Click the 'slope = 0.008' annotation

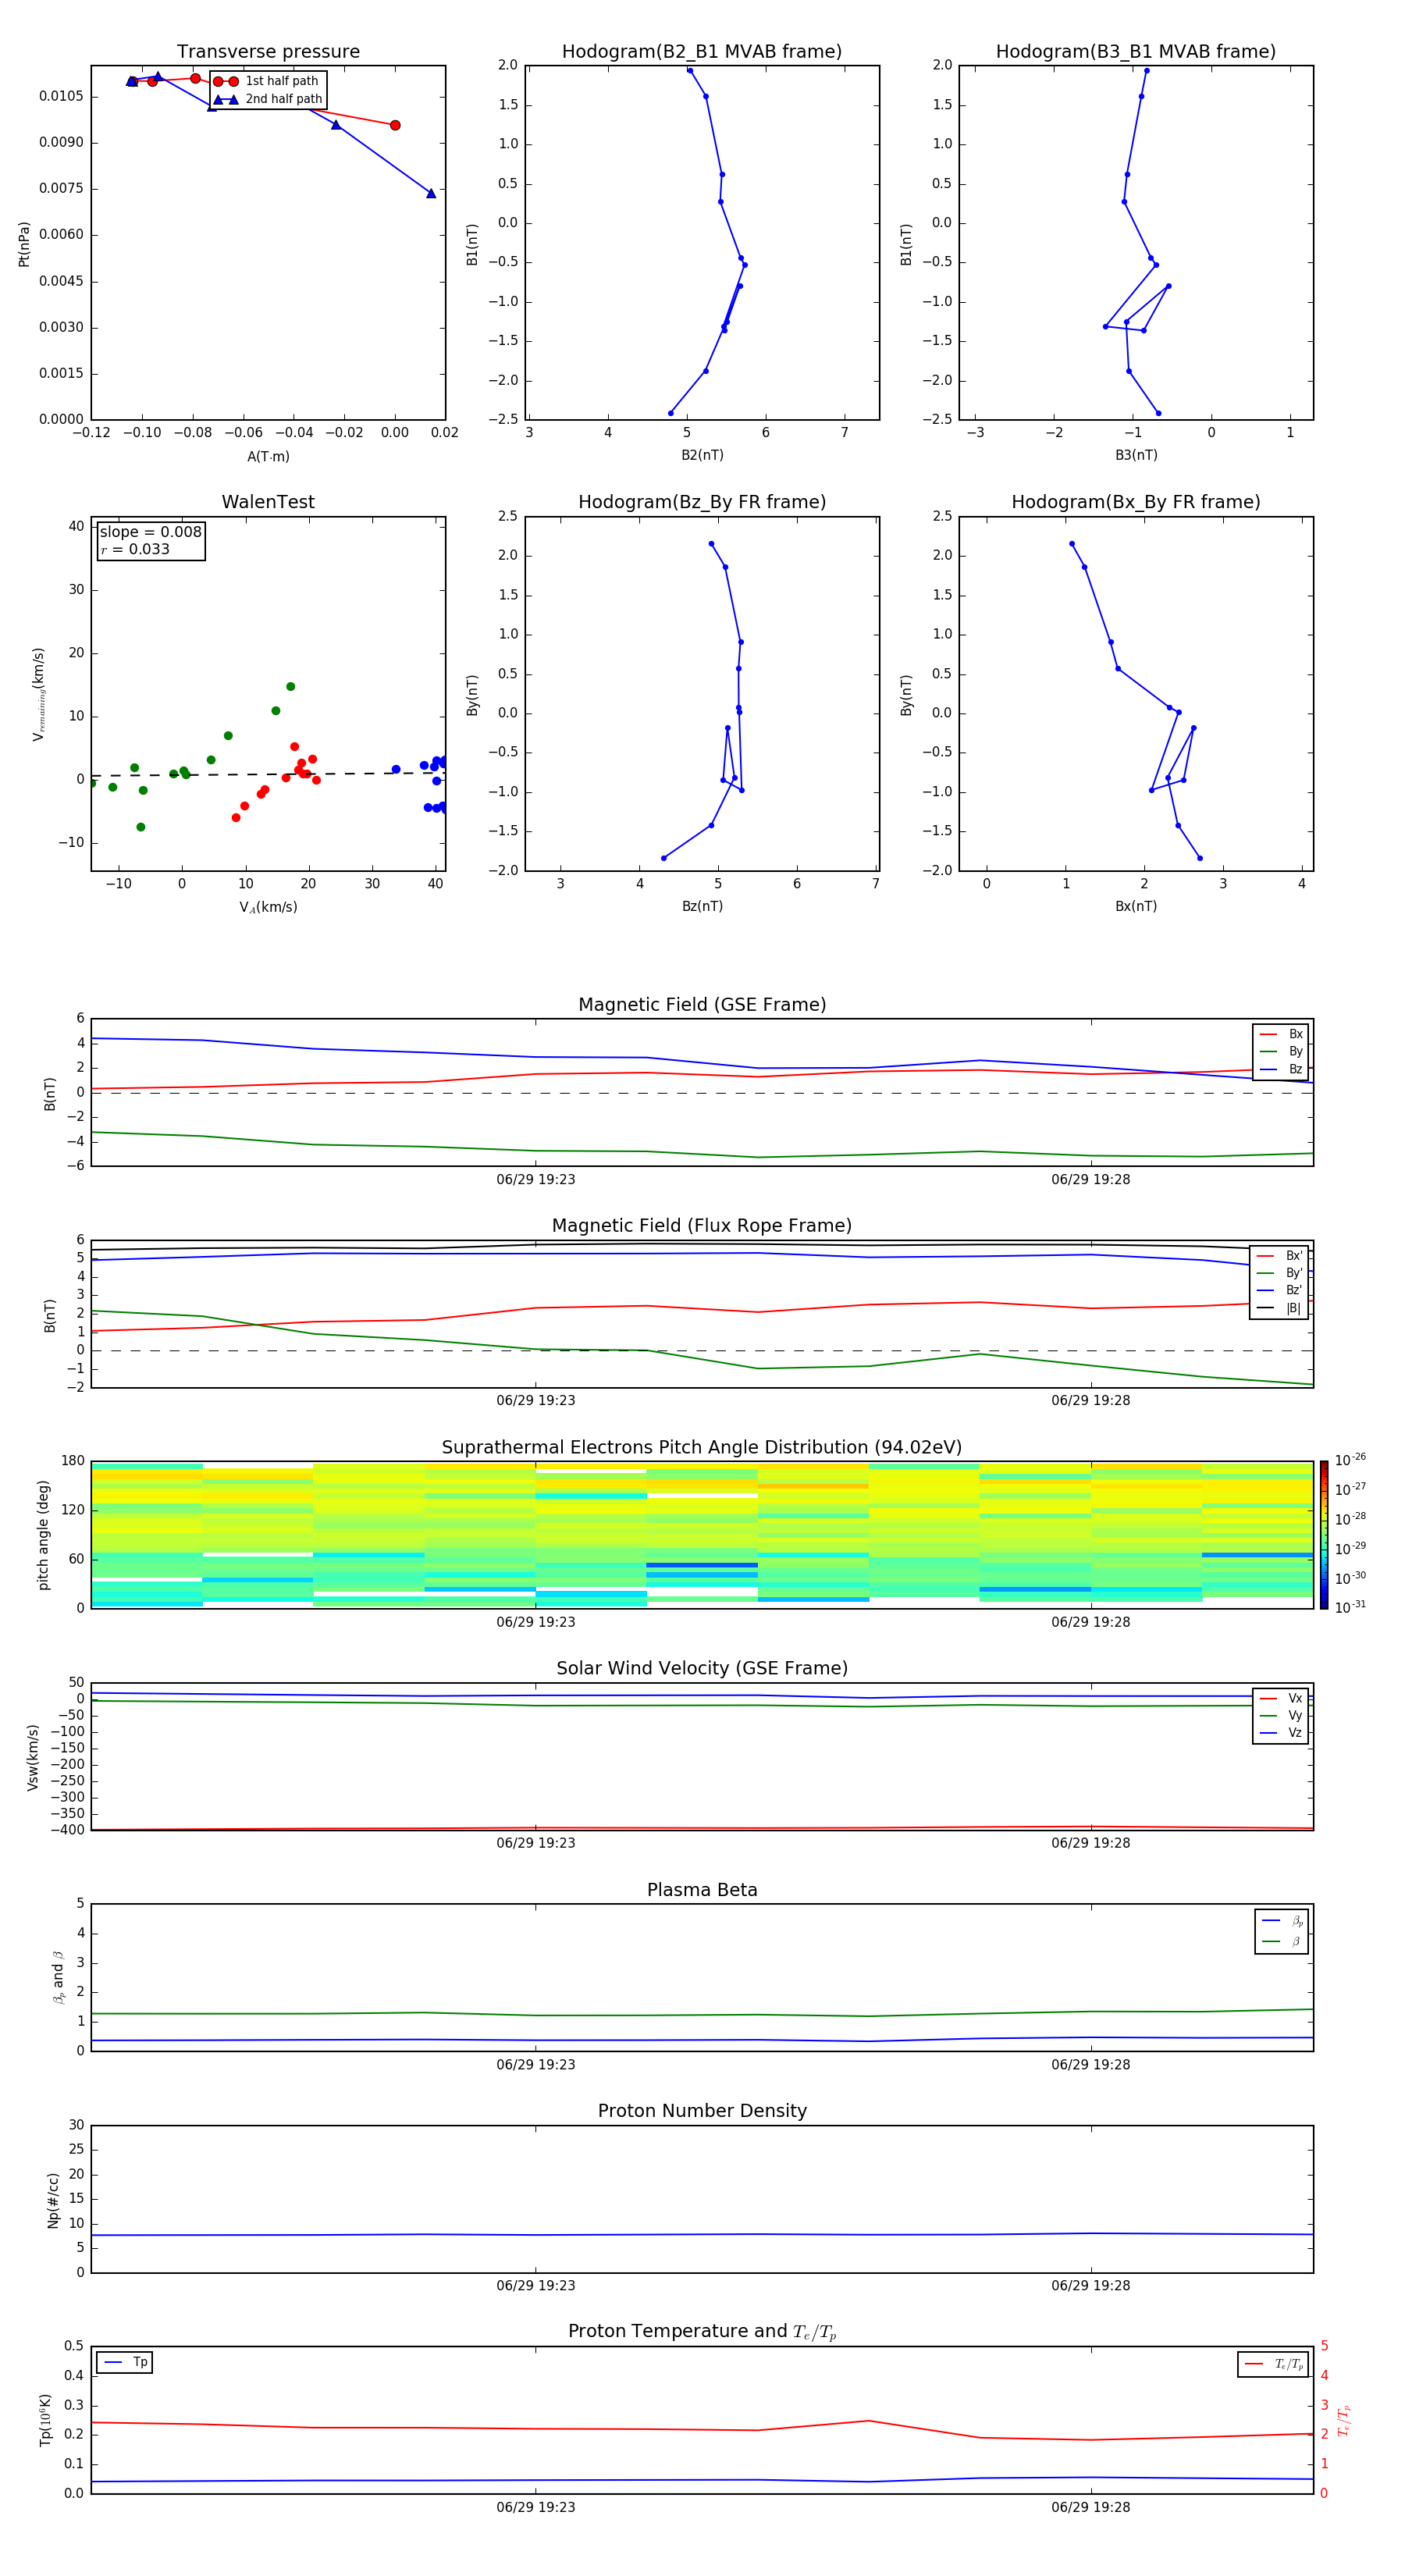coord(151,532)
